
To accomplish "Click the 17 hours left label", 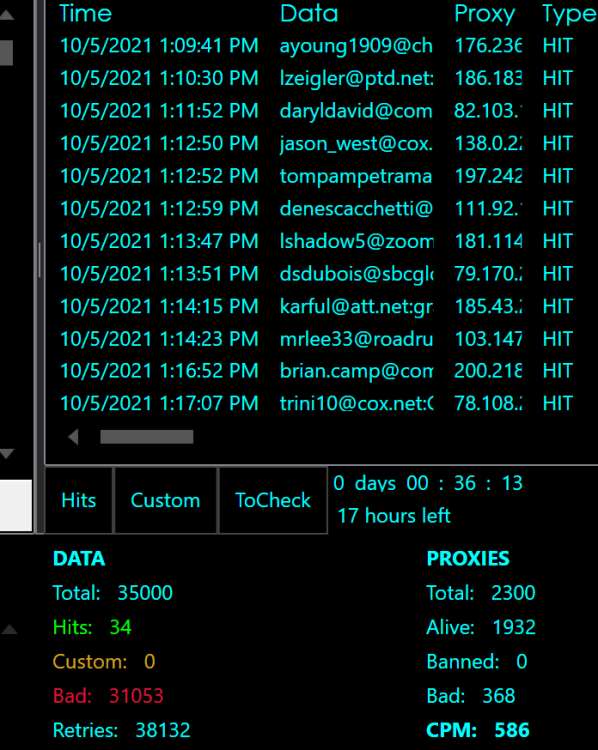I will (394, 516).
